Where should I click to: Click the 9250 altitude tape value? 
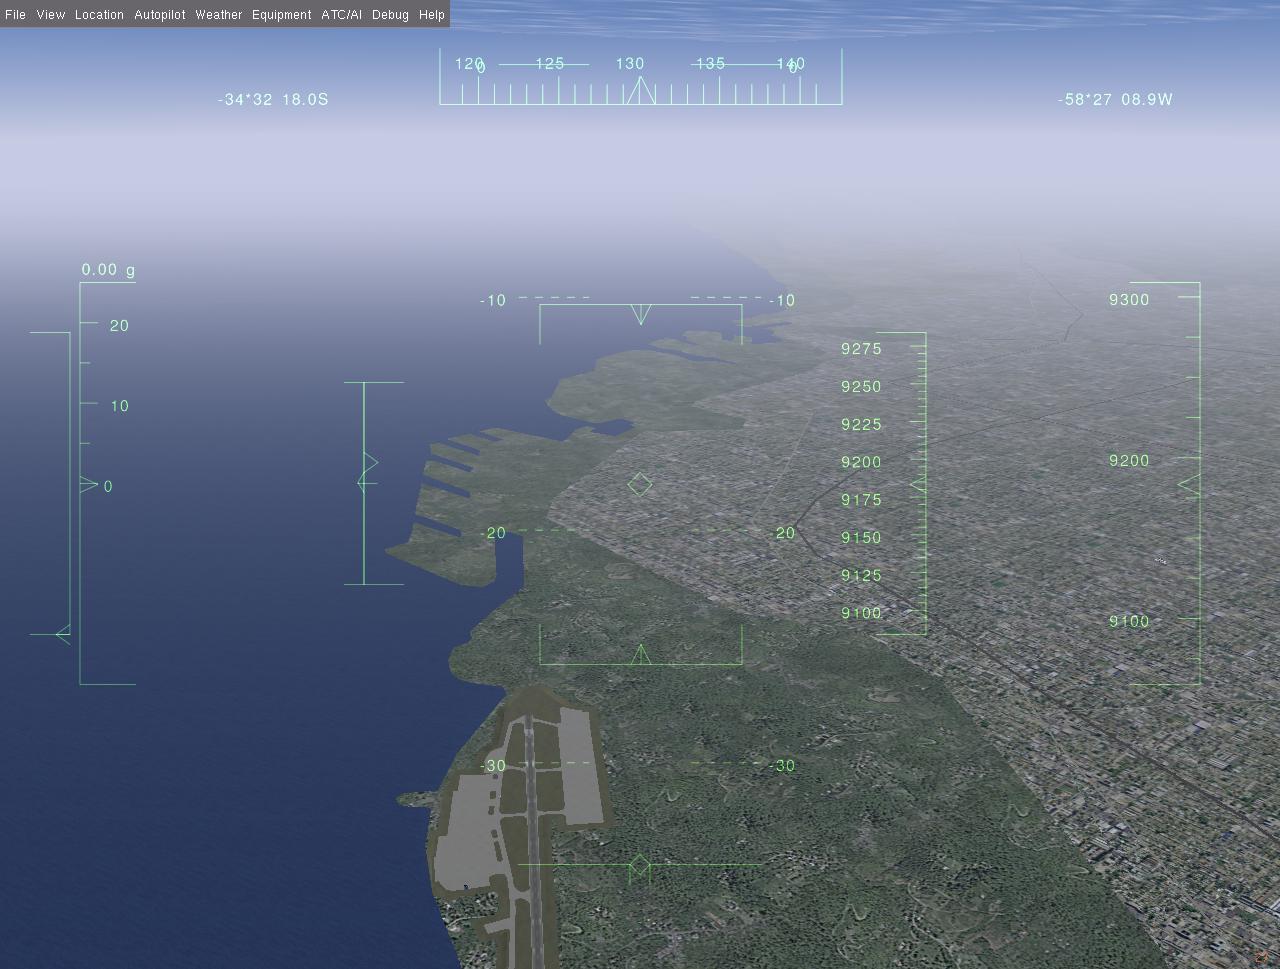coord(861,387)
